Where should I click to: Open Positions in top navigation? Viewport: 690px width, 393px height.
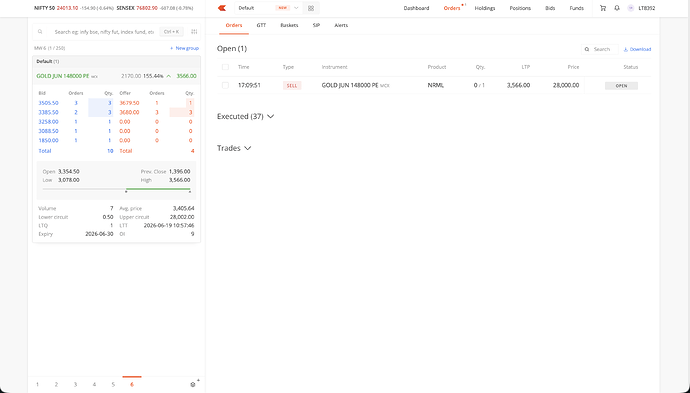tap(520, 8)
